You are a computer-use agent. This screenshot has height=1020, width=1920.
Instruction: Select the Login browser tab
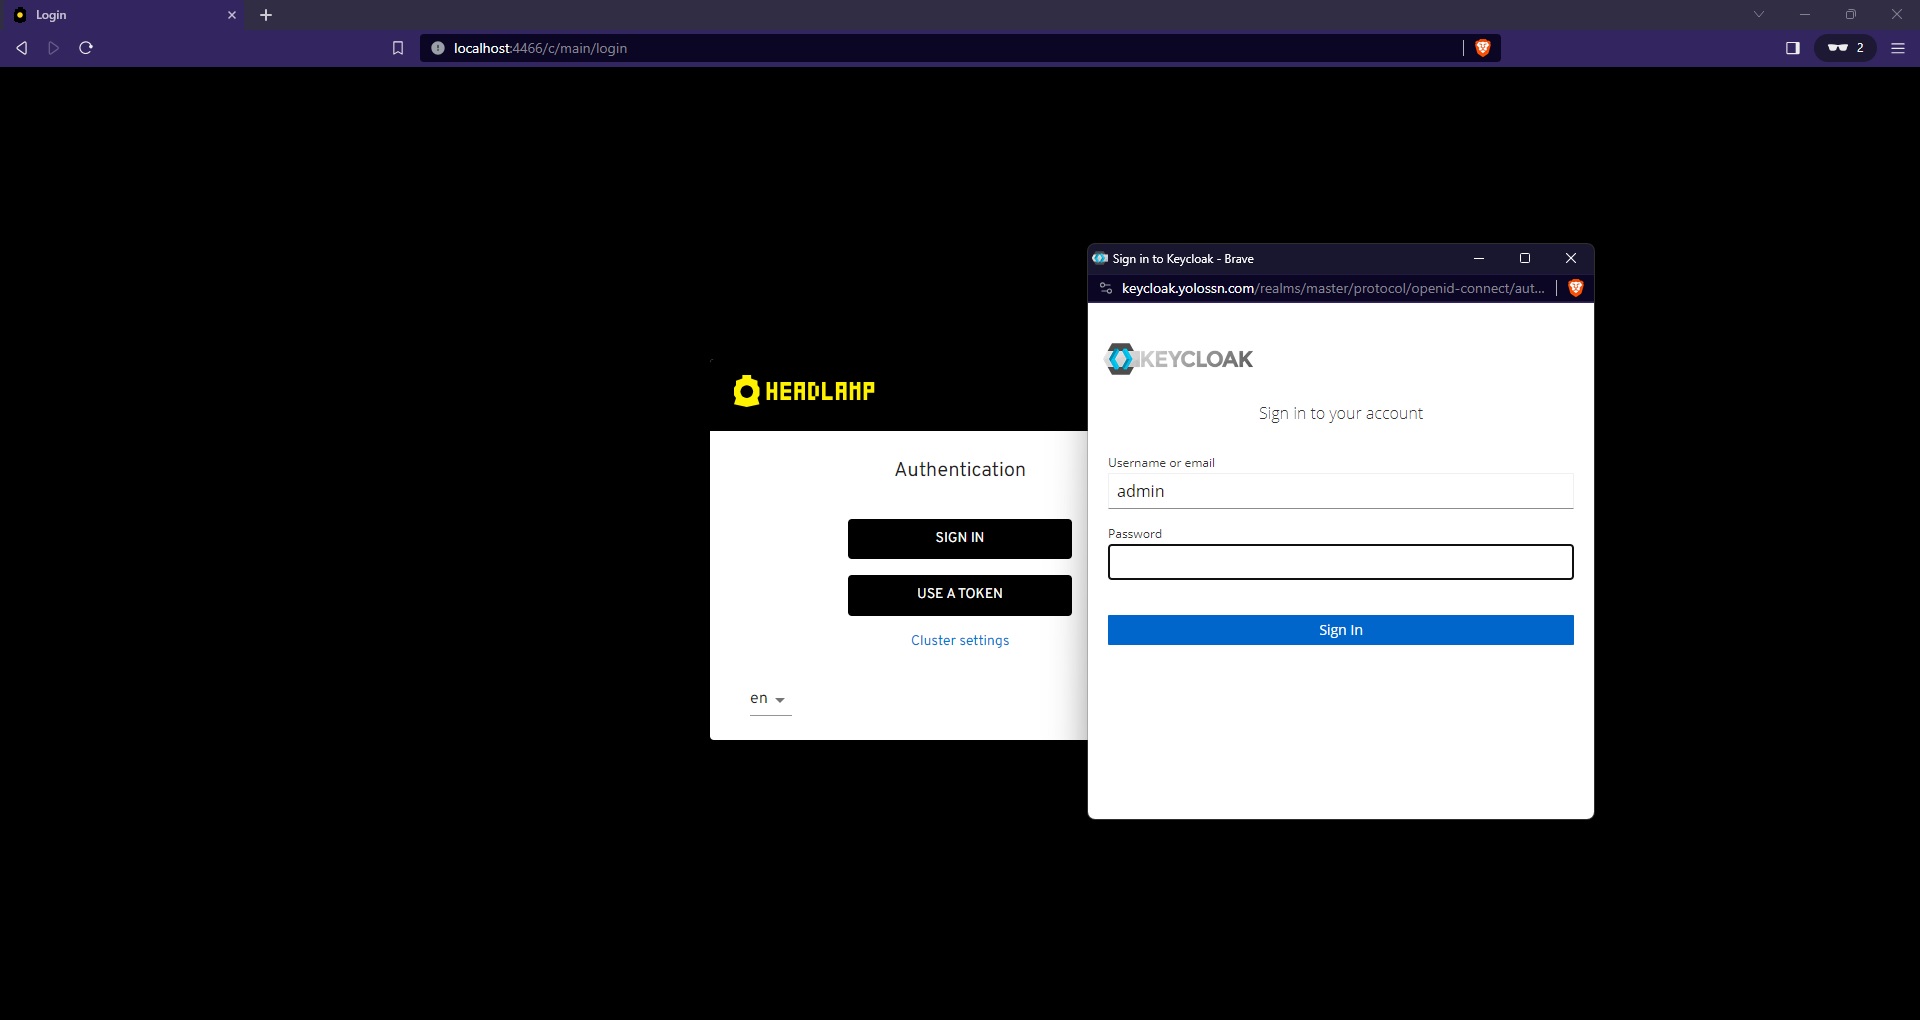click(x=120, y=15)
